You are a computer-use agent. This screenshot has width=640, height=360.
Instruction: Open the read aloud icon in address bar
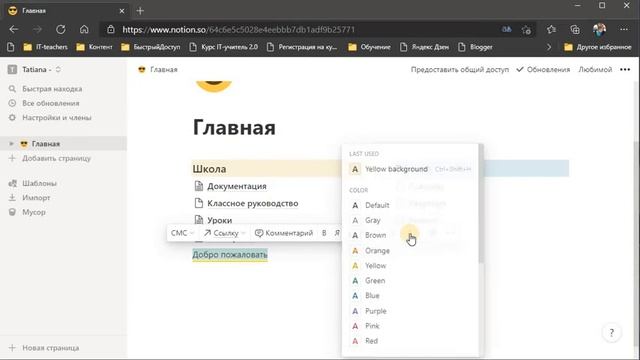point(507,29)
